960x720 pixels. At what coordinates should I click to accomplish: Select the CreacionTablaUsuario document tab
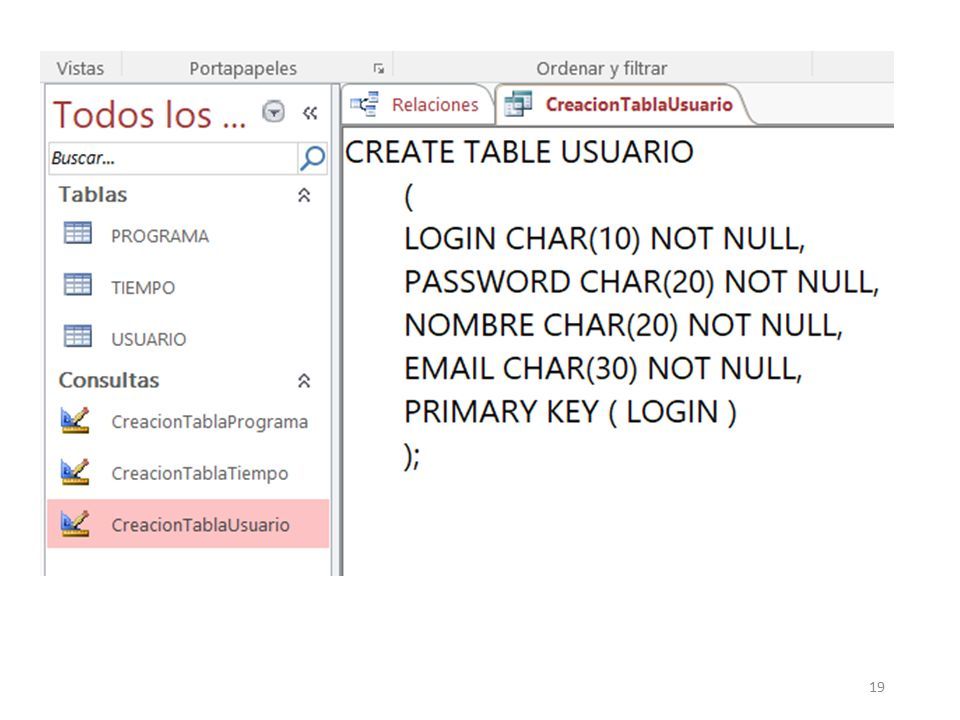[620, 105]
